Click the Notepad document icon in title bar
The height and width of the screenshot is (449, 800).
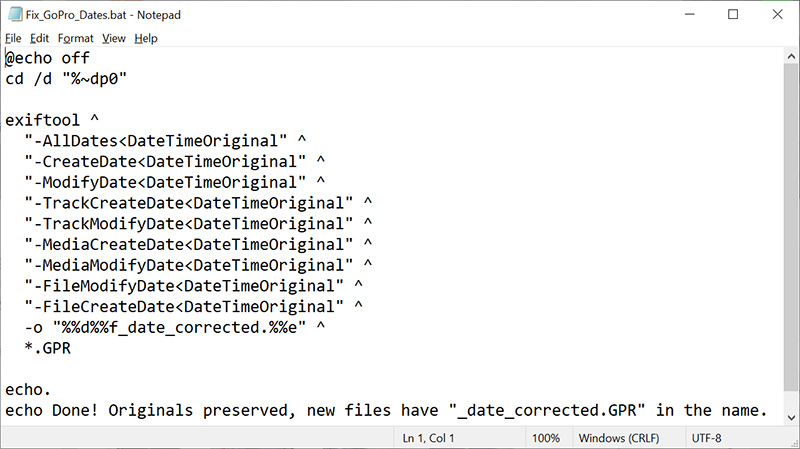15,14
